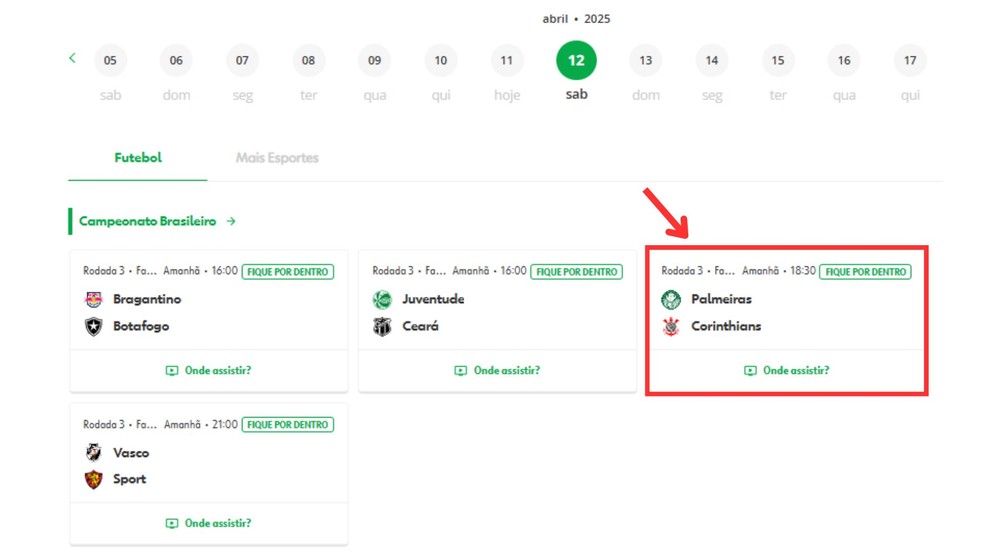
Task: Switch to the Mais Esportes tab
Action: coord(277,158)
